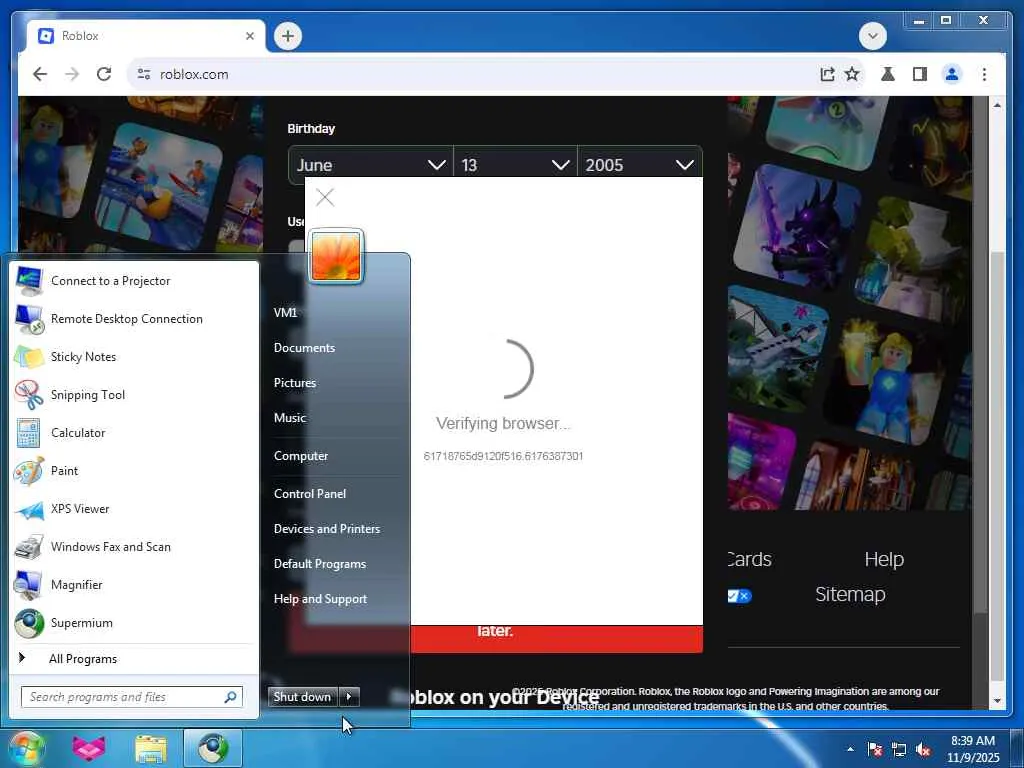The image size is (1024, 768).
Task: Open Supermium from Start menu list
Action: (134, 622)
